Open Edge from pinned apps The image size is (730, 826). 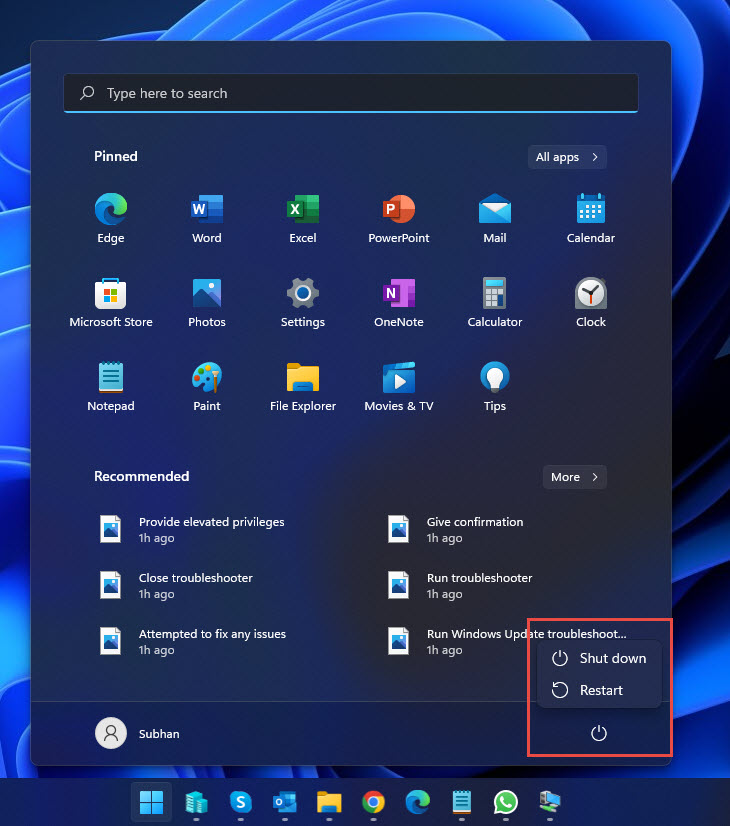click(x=111, y=218)
